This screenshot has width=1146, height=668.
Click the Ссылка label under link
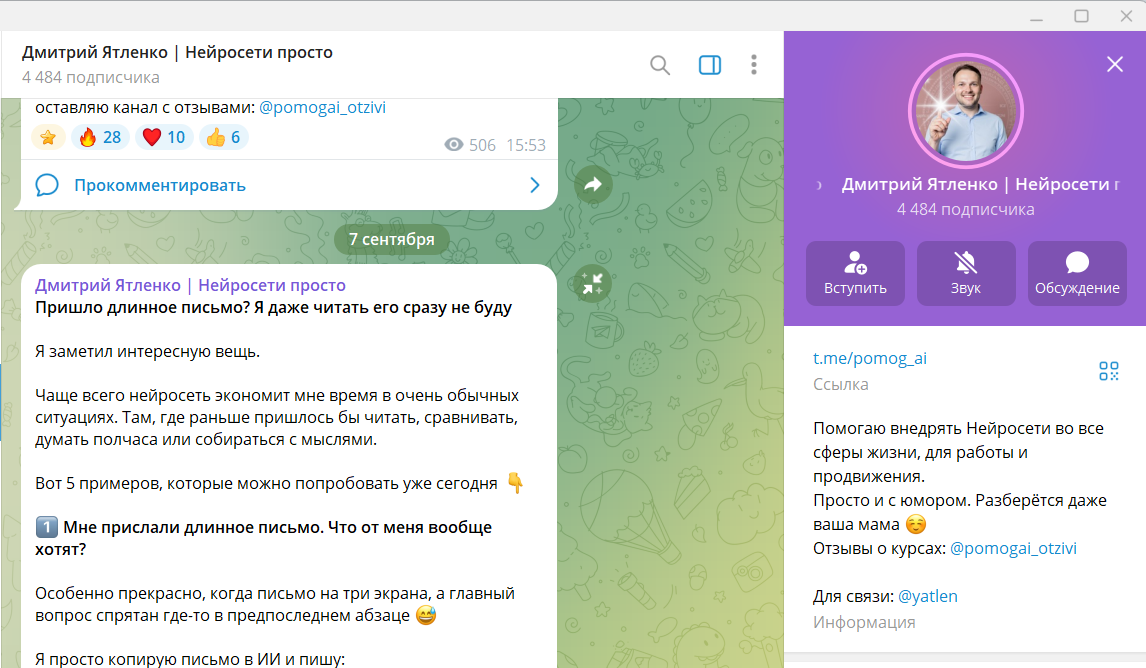pos(840,384)
